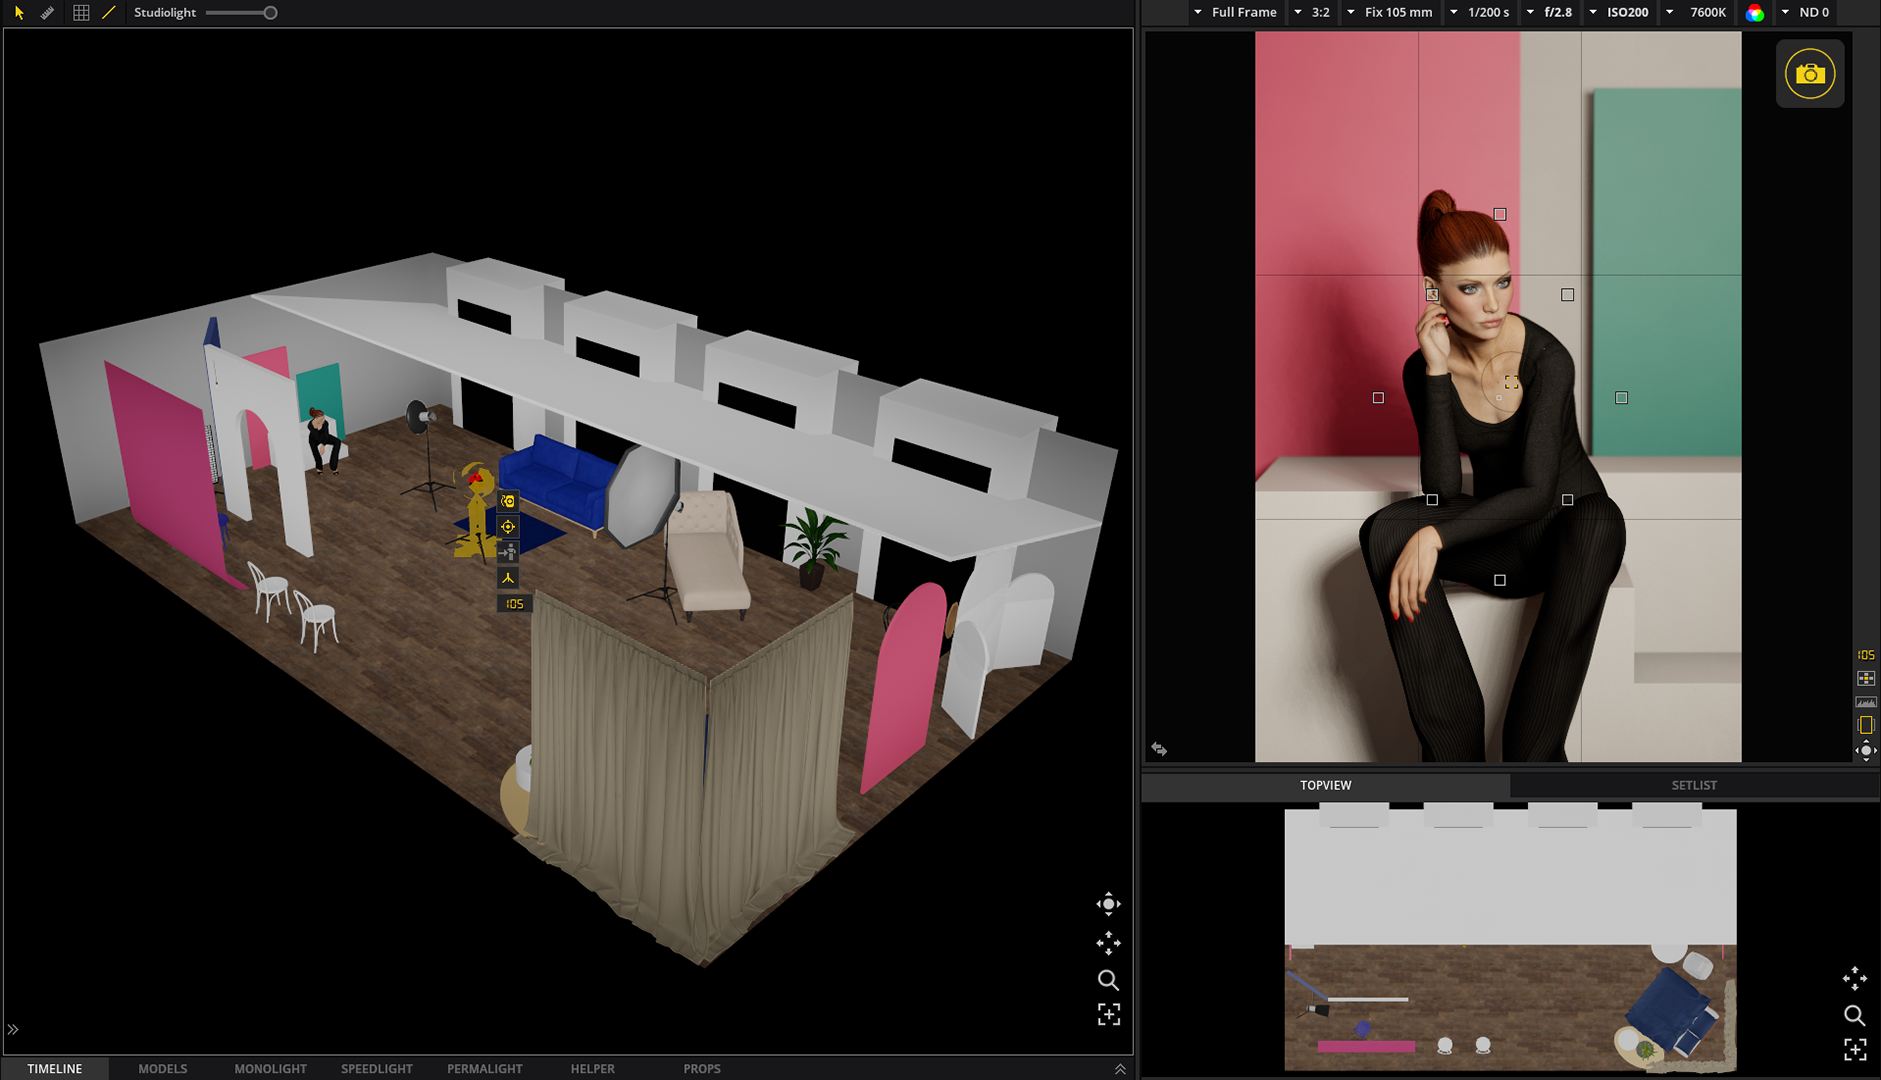Switch to the SETLIST tab

coord(1693,785)
